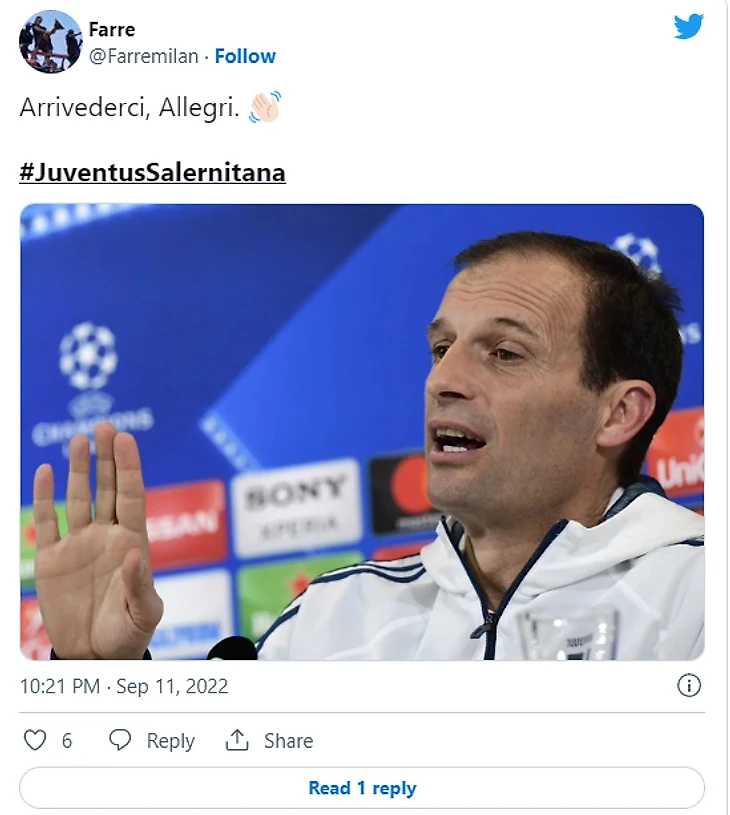This screenshot has width=730, height=815.
Task: Like the tweet with the heart icon
Action: click(x=35, y=740)
